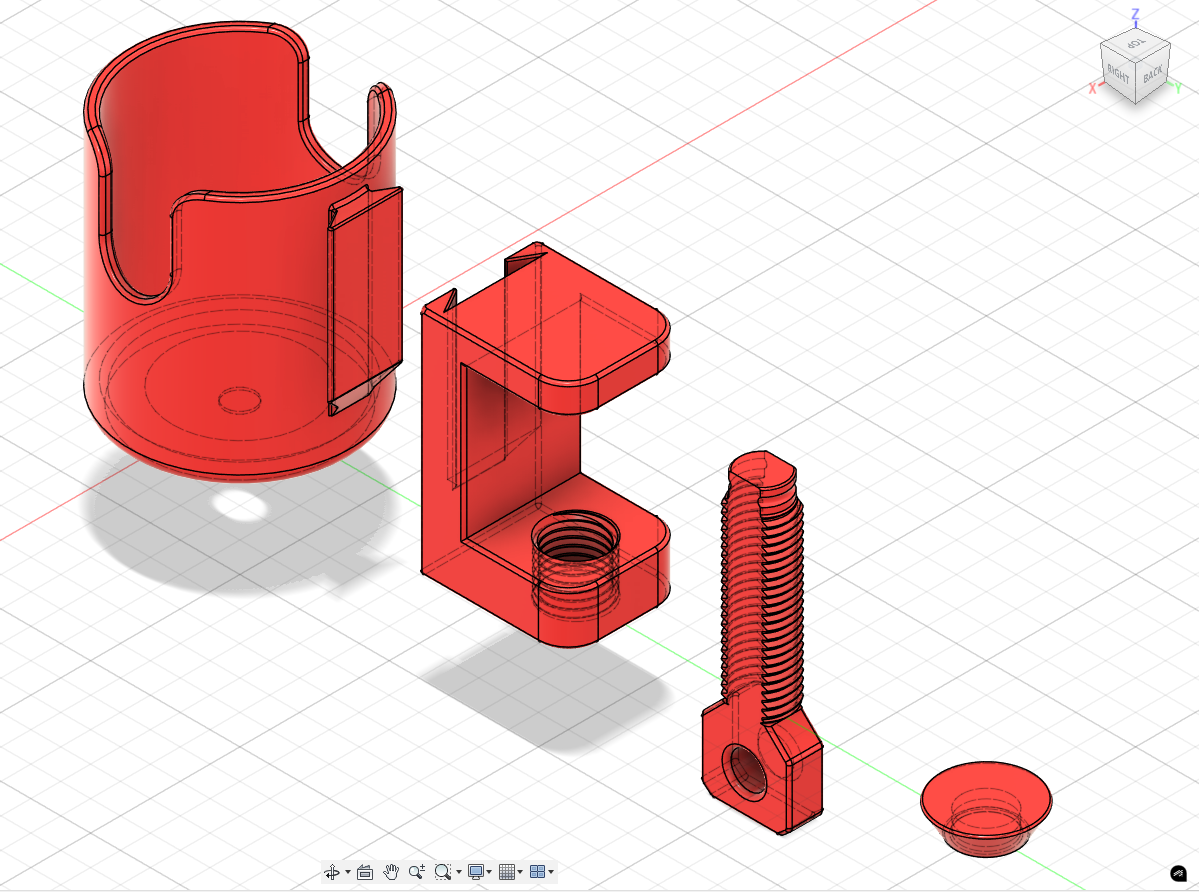The height and width of the screenshot is (892, 1199).
Task: Open the Zoom options dropdown arrow
Action: point(459,872)
